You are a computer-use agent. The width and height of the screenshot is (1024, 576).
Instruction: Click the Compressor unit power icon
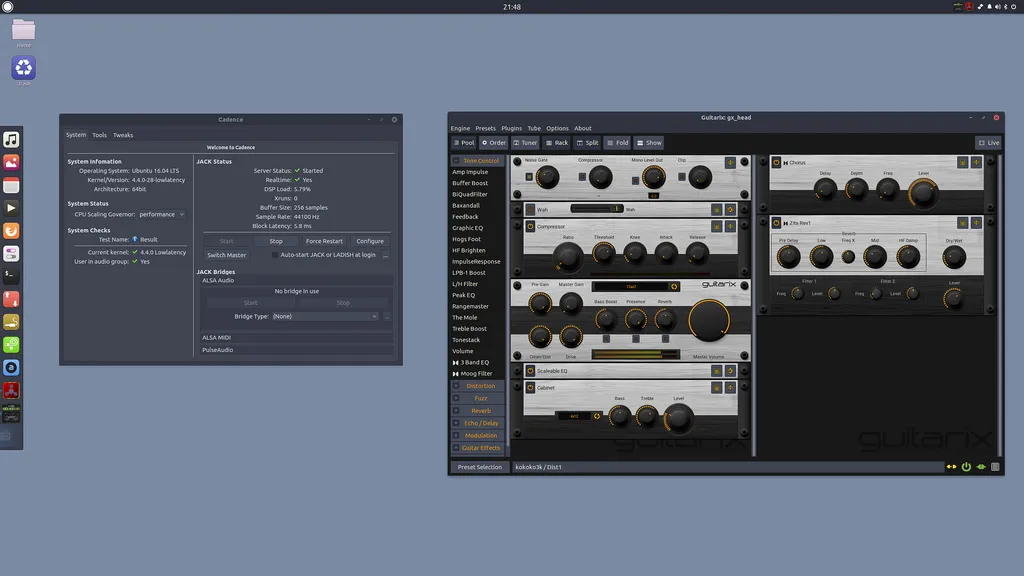click(530, 227)
